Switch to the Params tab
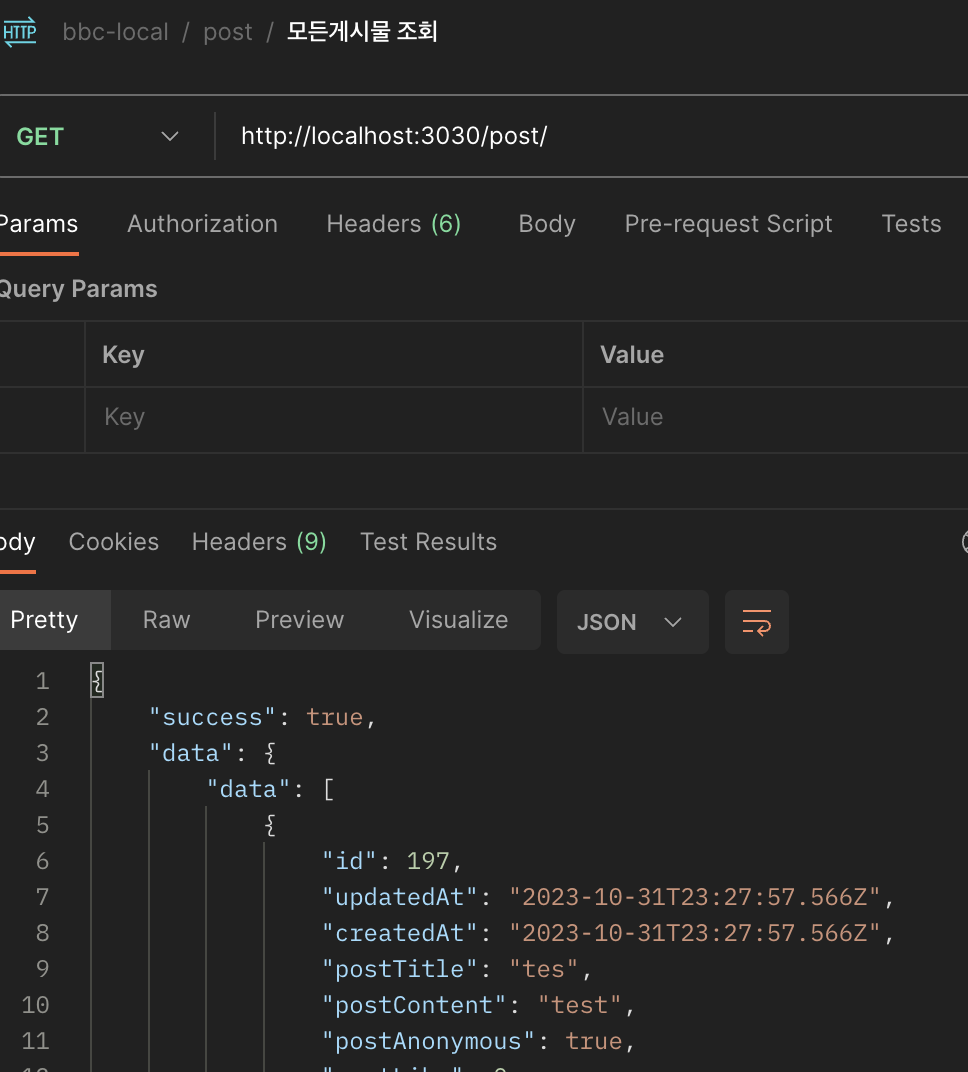The image size is (968, 1072). 38,224
